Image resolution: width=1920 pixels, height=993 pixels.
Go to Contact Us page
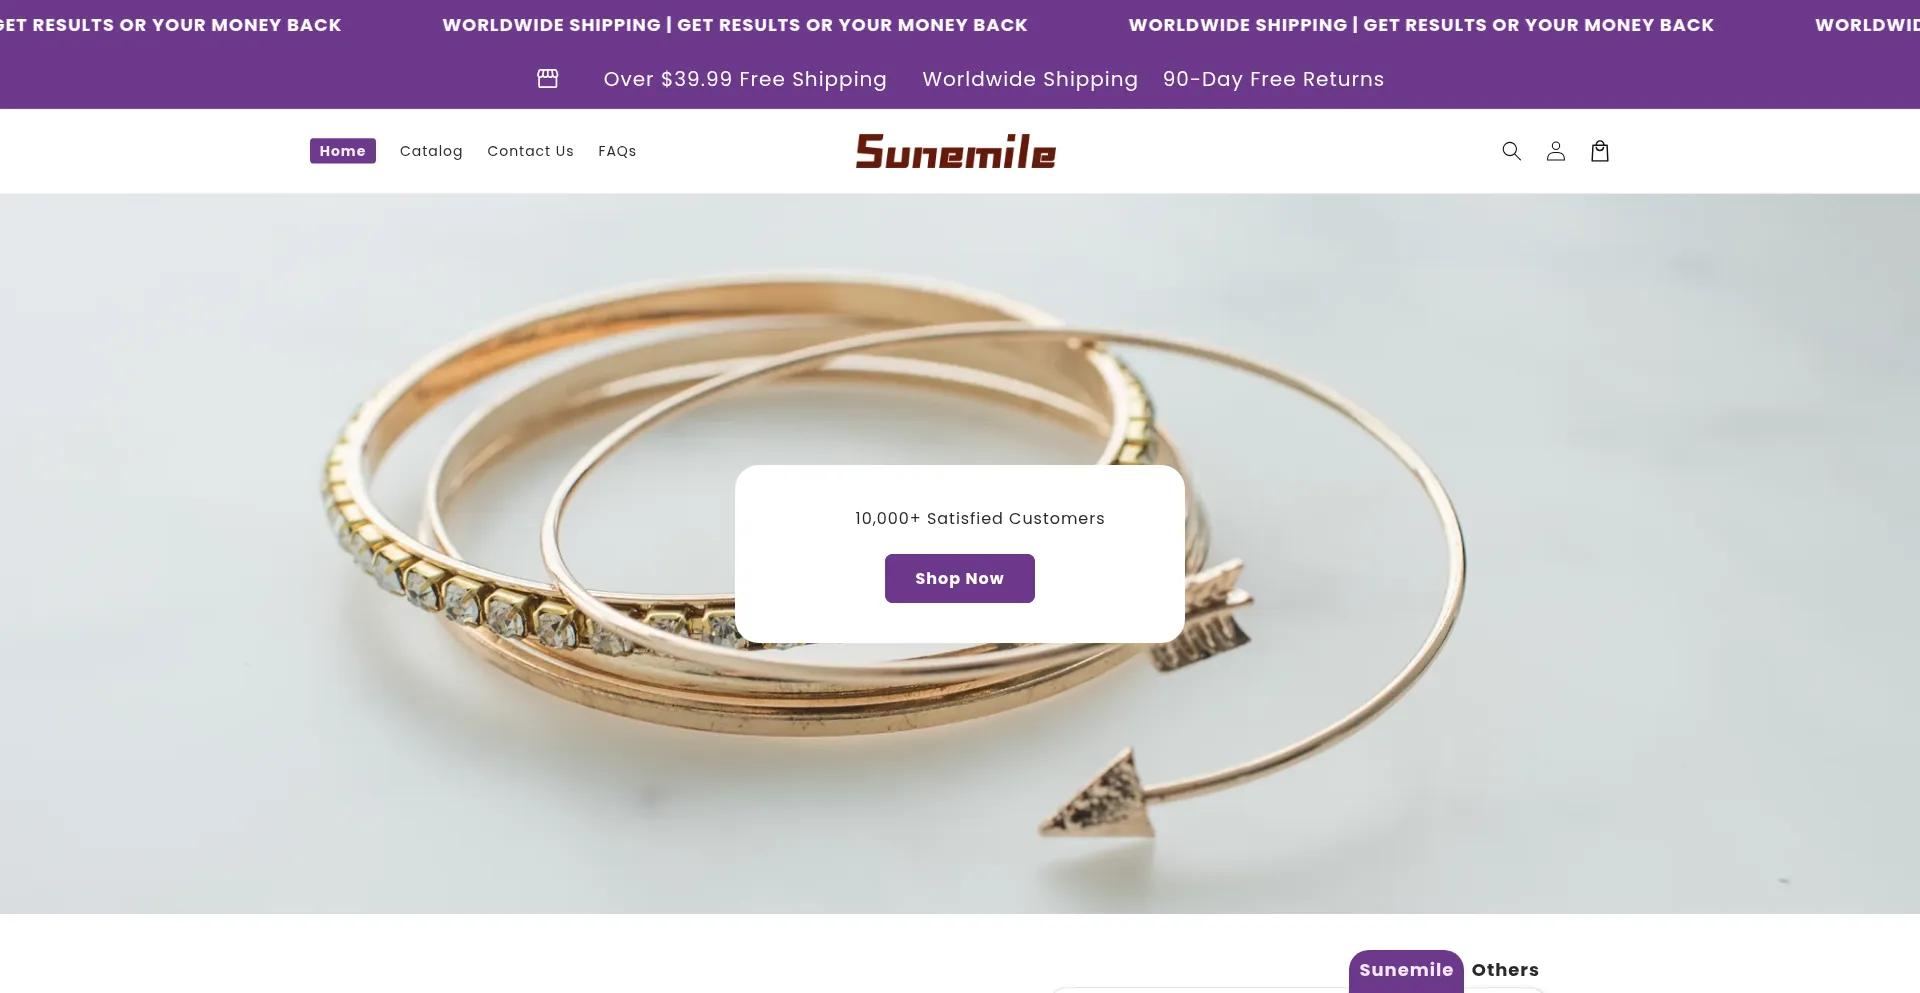pos(530,151)
